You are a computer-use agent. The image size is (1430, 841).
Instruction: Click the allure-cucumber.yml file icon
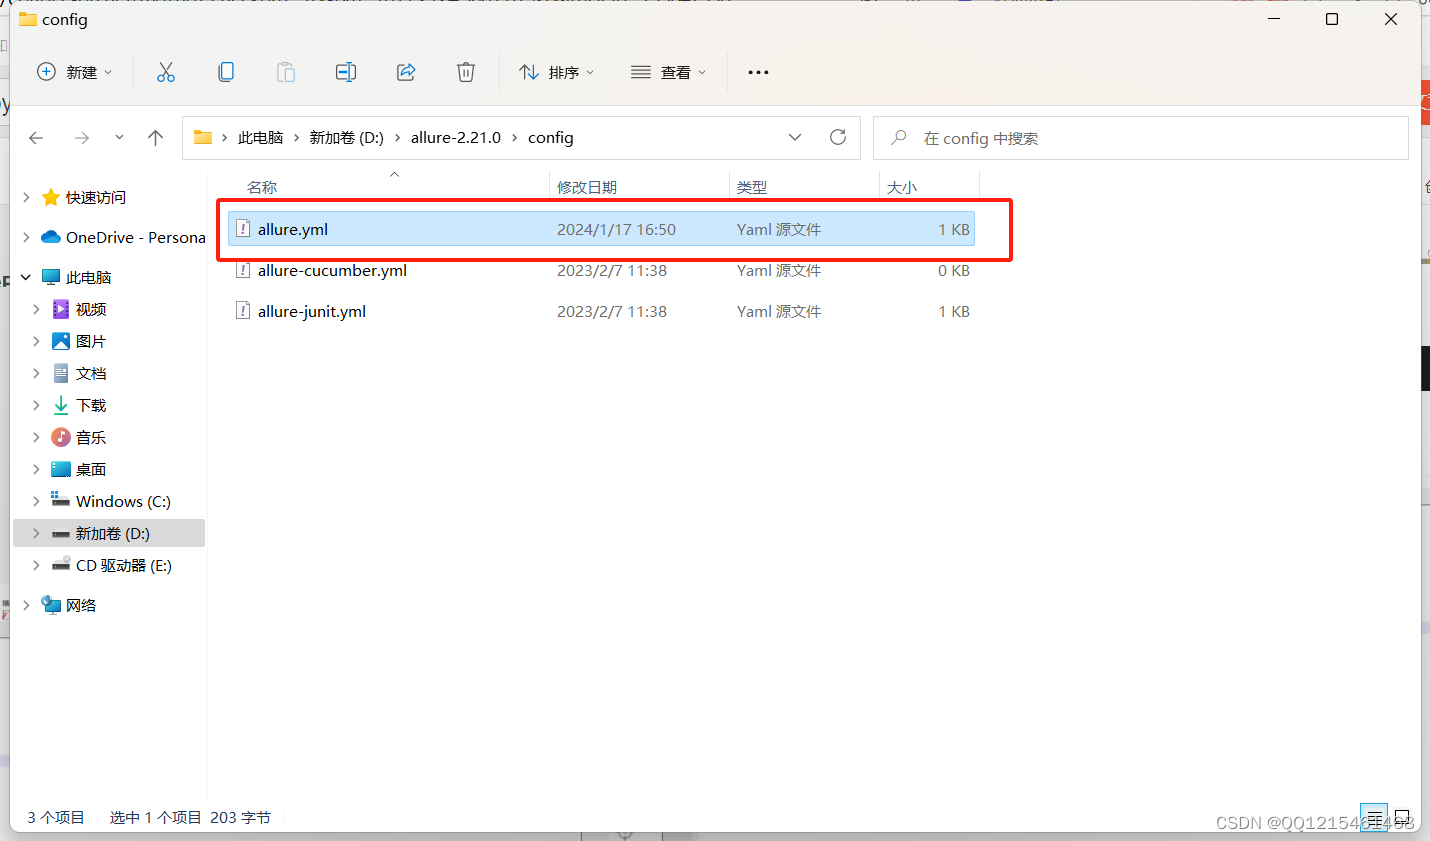(242, 270)
